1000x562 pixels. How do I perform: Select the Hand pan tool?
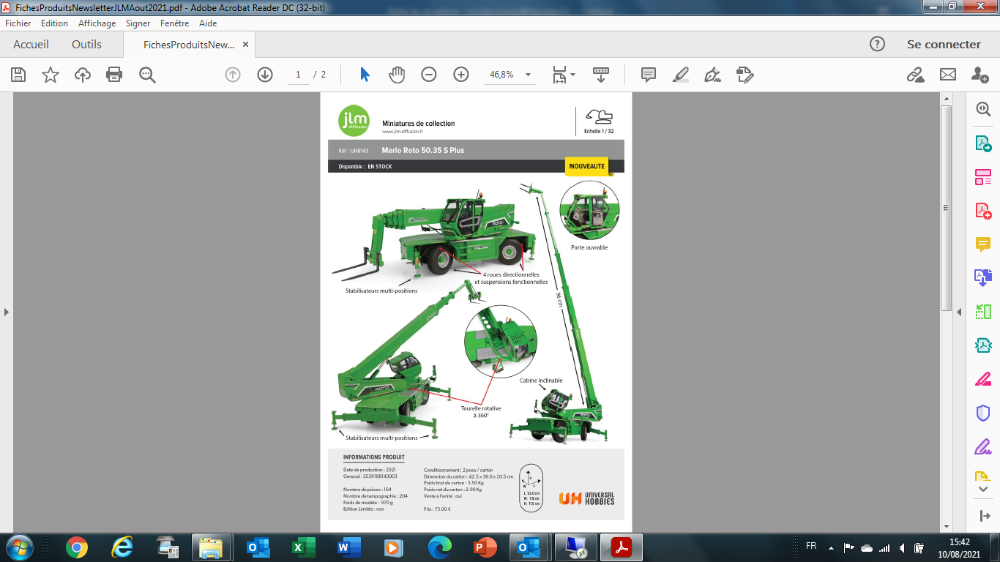397,75
